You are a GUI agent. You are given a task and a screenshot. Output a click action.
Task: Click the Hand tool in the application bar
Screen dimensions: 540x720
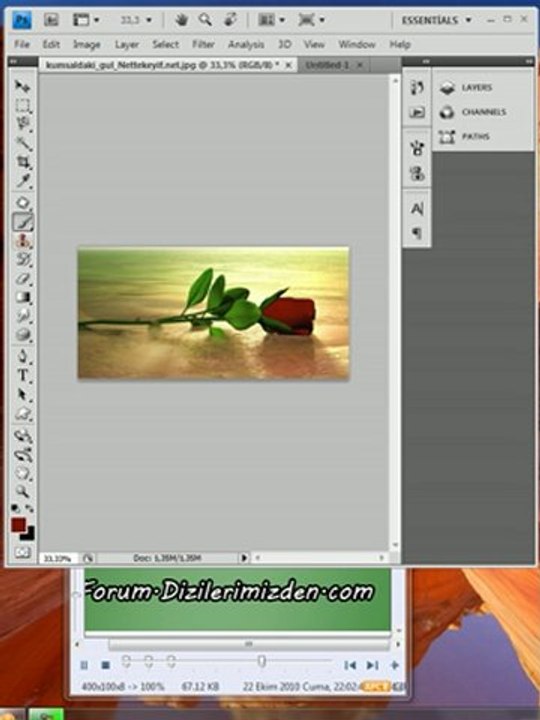(182, 20)
